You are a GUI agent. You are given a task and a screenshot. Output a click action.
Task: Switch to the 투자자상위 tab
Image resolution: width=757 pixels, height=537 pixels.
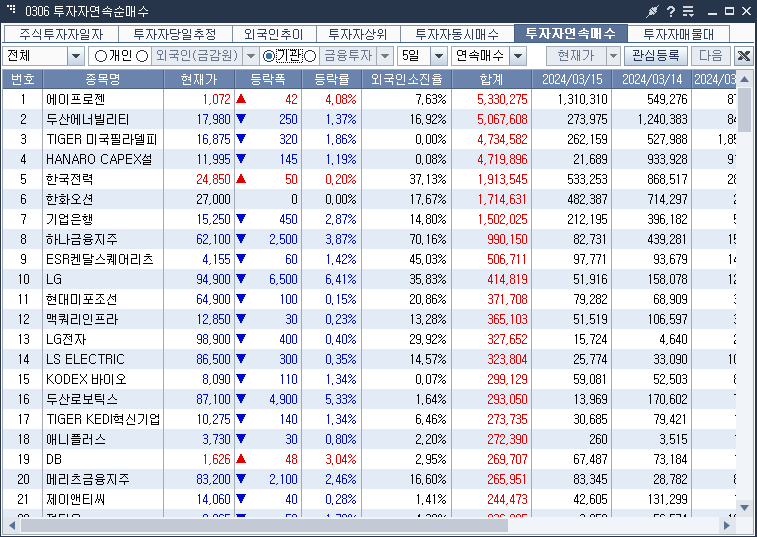[x=358, y=34]
